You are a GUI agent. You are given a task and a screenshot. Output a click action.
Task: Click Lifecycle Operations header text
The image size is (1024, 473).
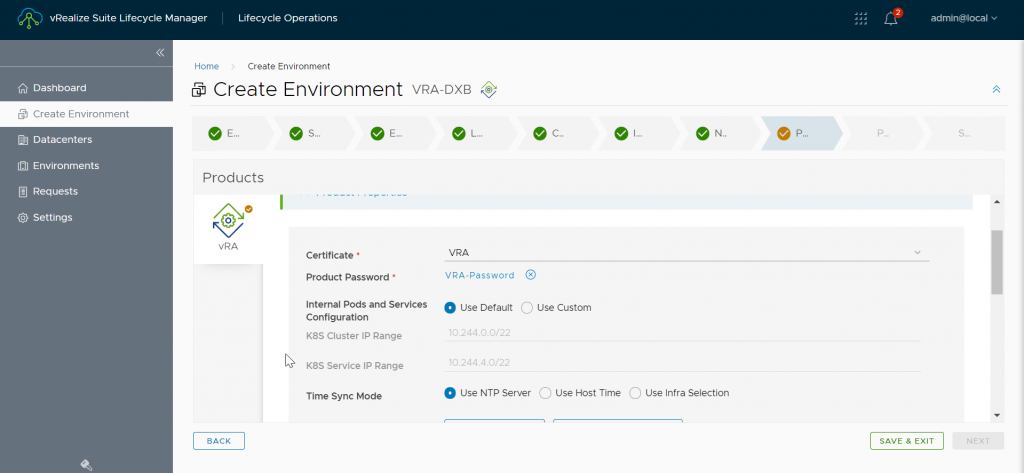coord(287,18)
